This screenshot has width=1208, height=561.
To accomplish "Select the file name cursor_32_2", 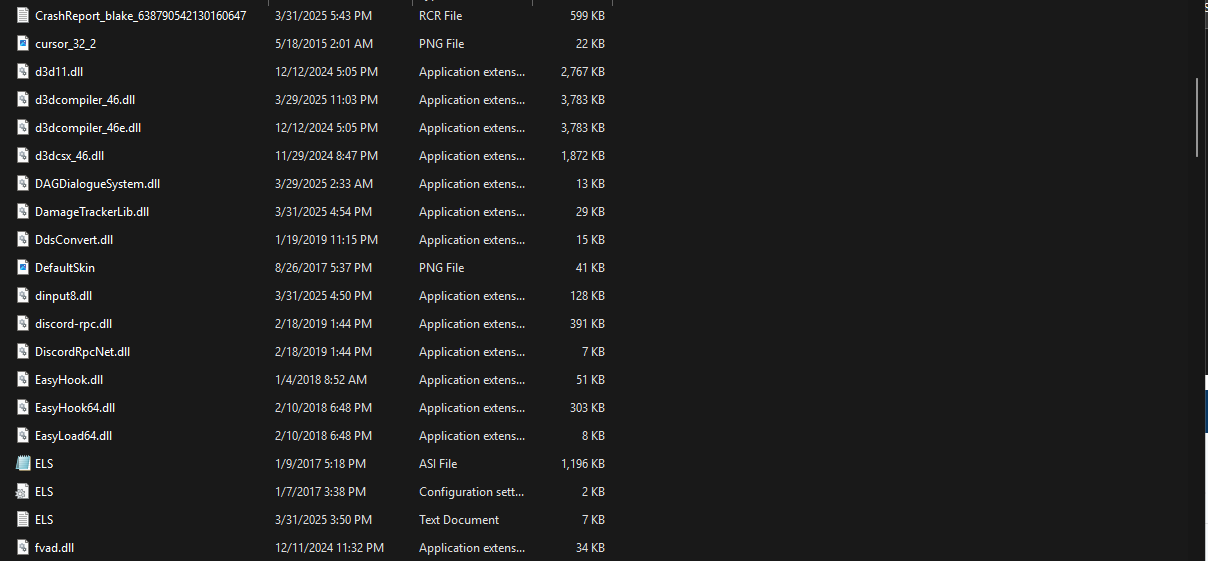I will 65,44.
